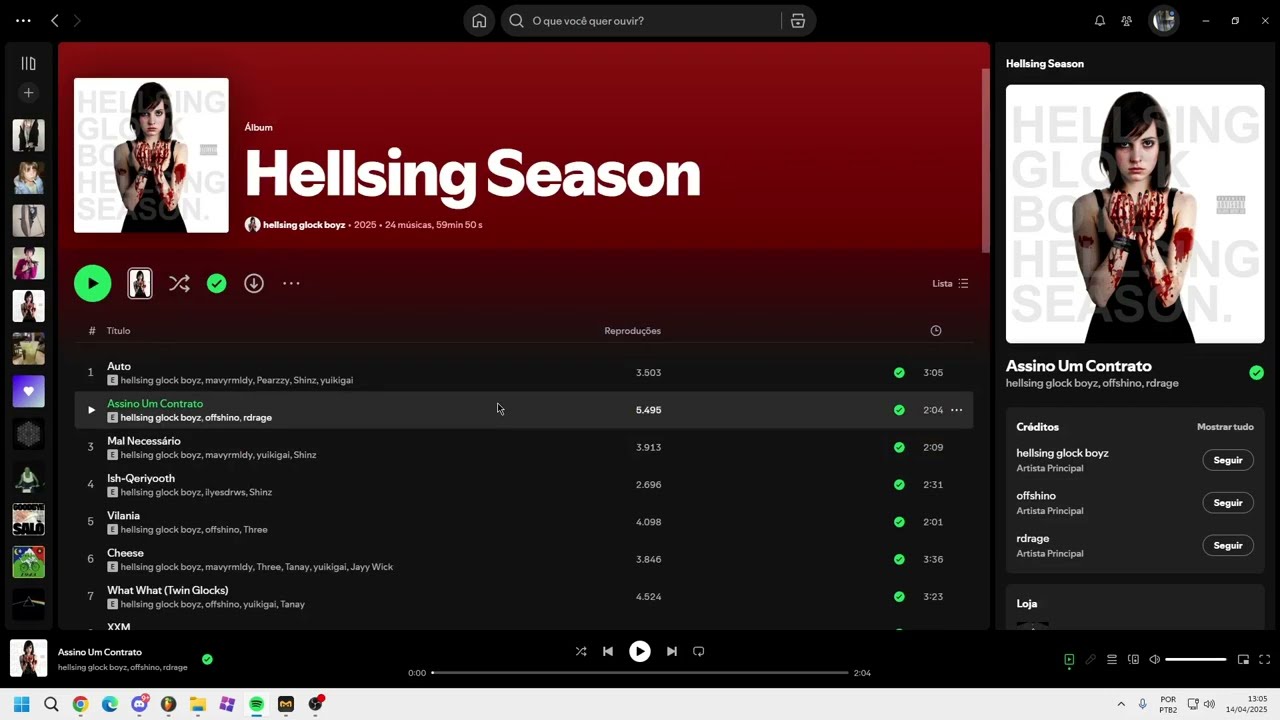Toggle saved checkmark for Auto
Image resolution: width=1280 pixels, height=720 pixels.
899,372
